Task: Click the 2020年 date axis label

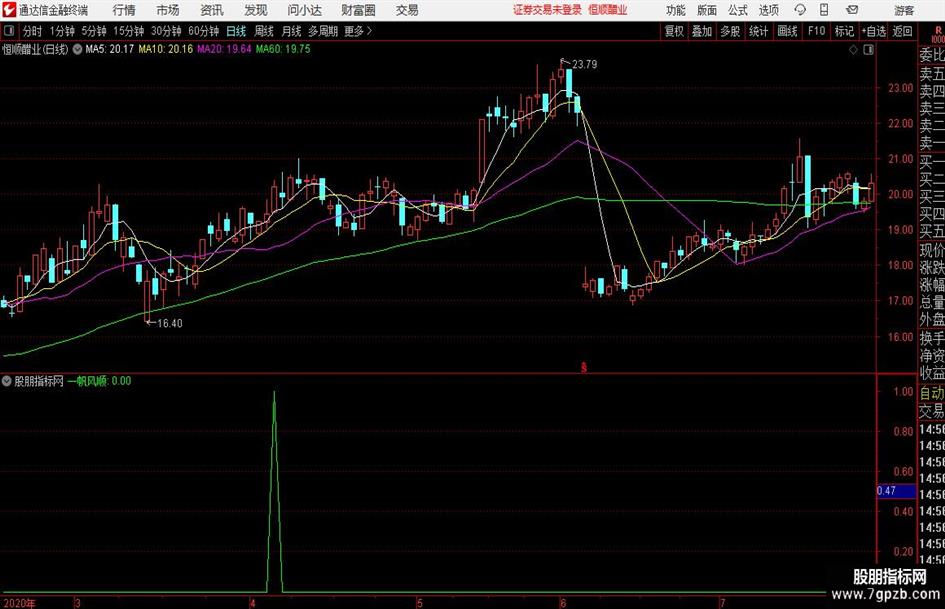Action: click(x=19, y=604)
